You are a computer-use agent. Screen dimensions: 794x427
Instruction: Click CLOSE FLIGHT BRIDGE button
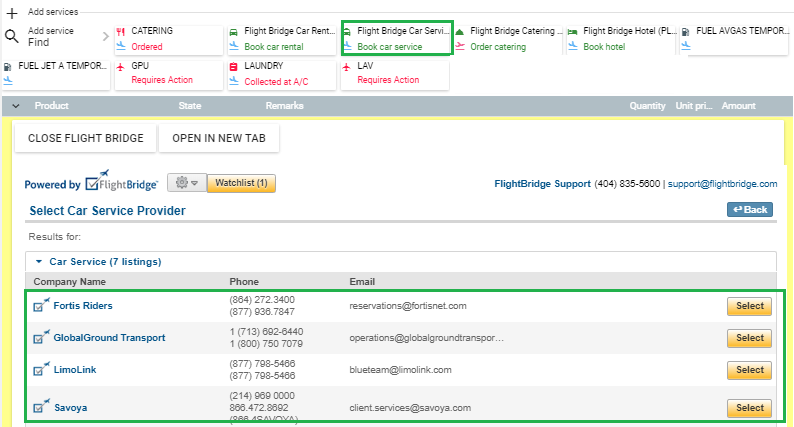86,138
